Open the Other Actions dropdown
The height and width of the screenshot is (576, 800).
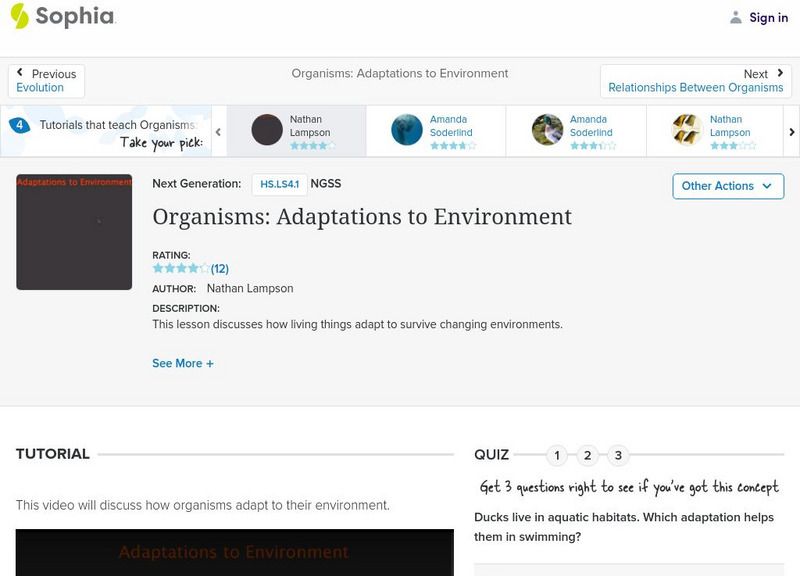pos(726,186)
